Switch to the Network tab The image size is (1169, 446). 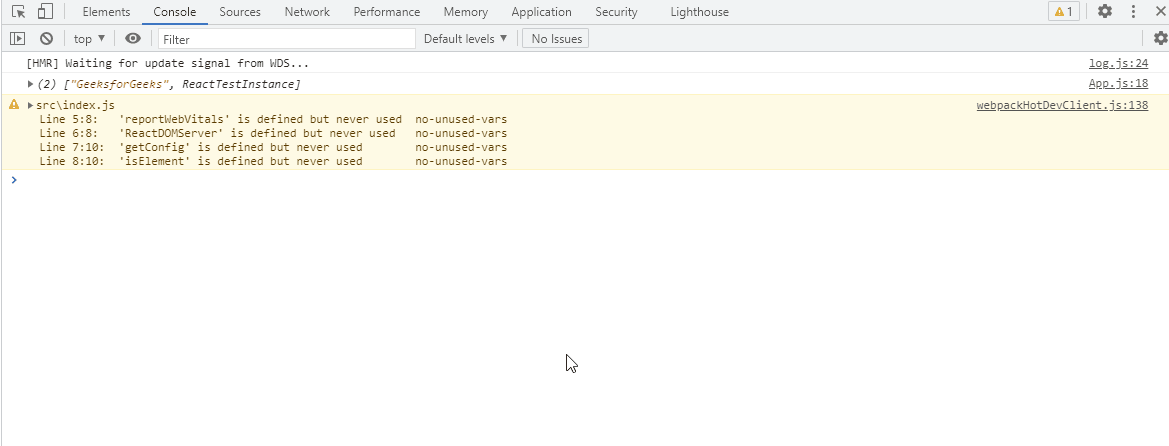[x=307, y=12]
